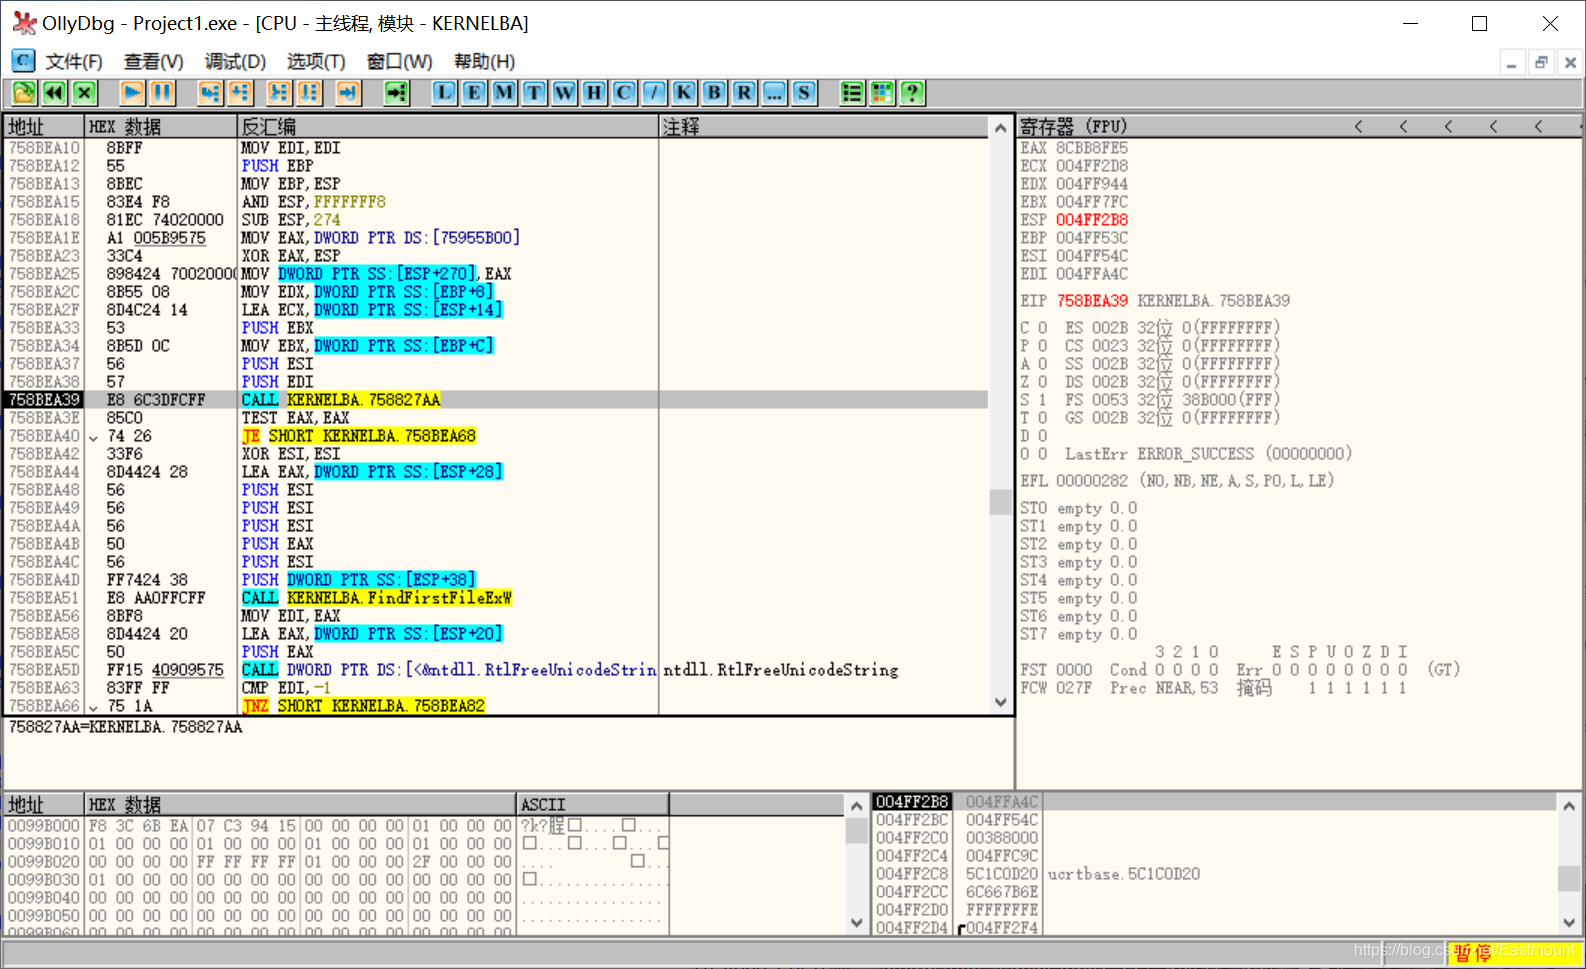Image resolution: width=1586 pixels, height=969 pixels.
Task: Click the Go to address arrow icon
Action: click(396, 93)
